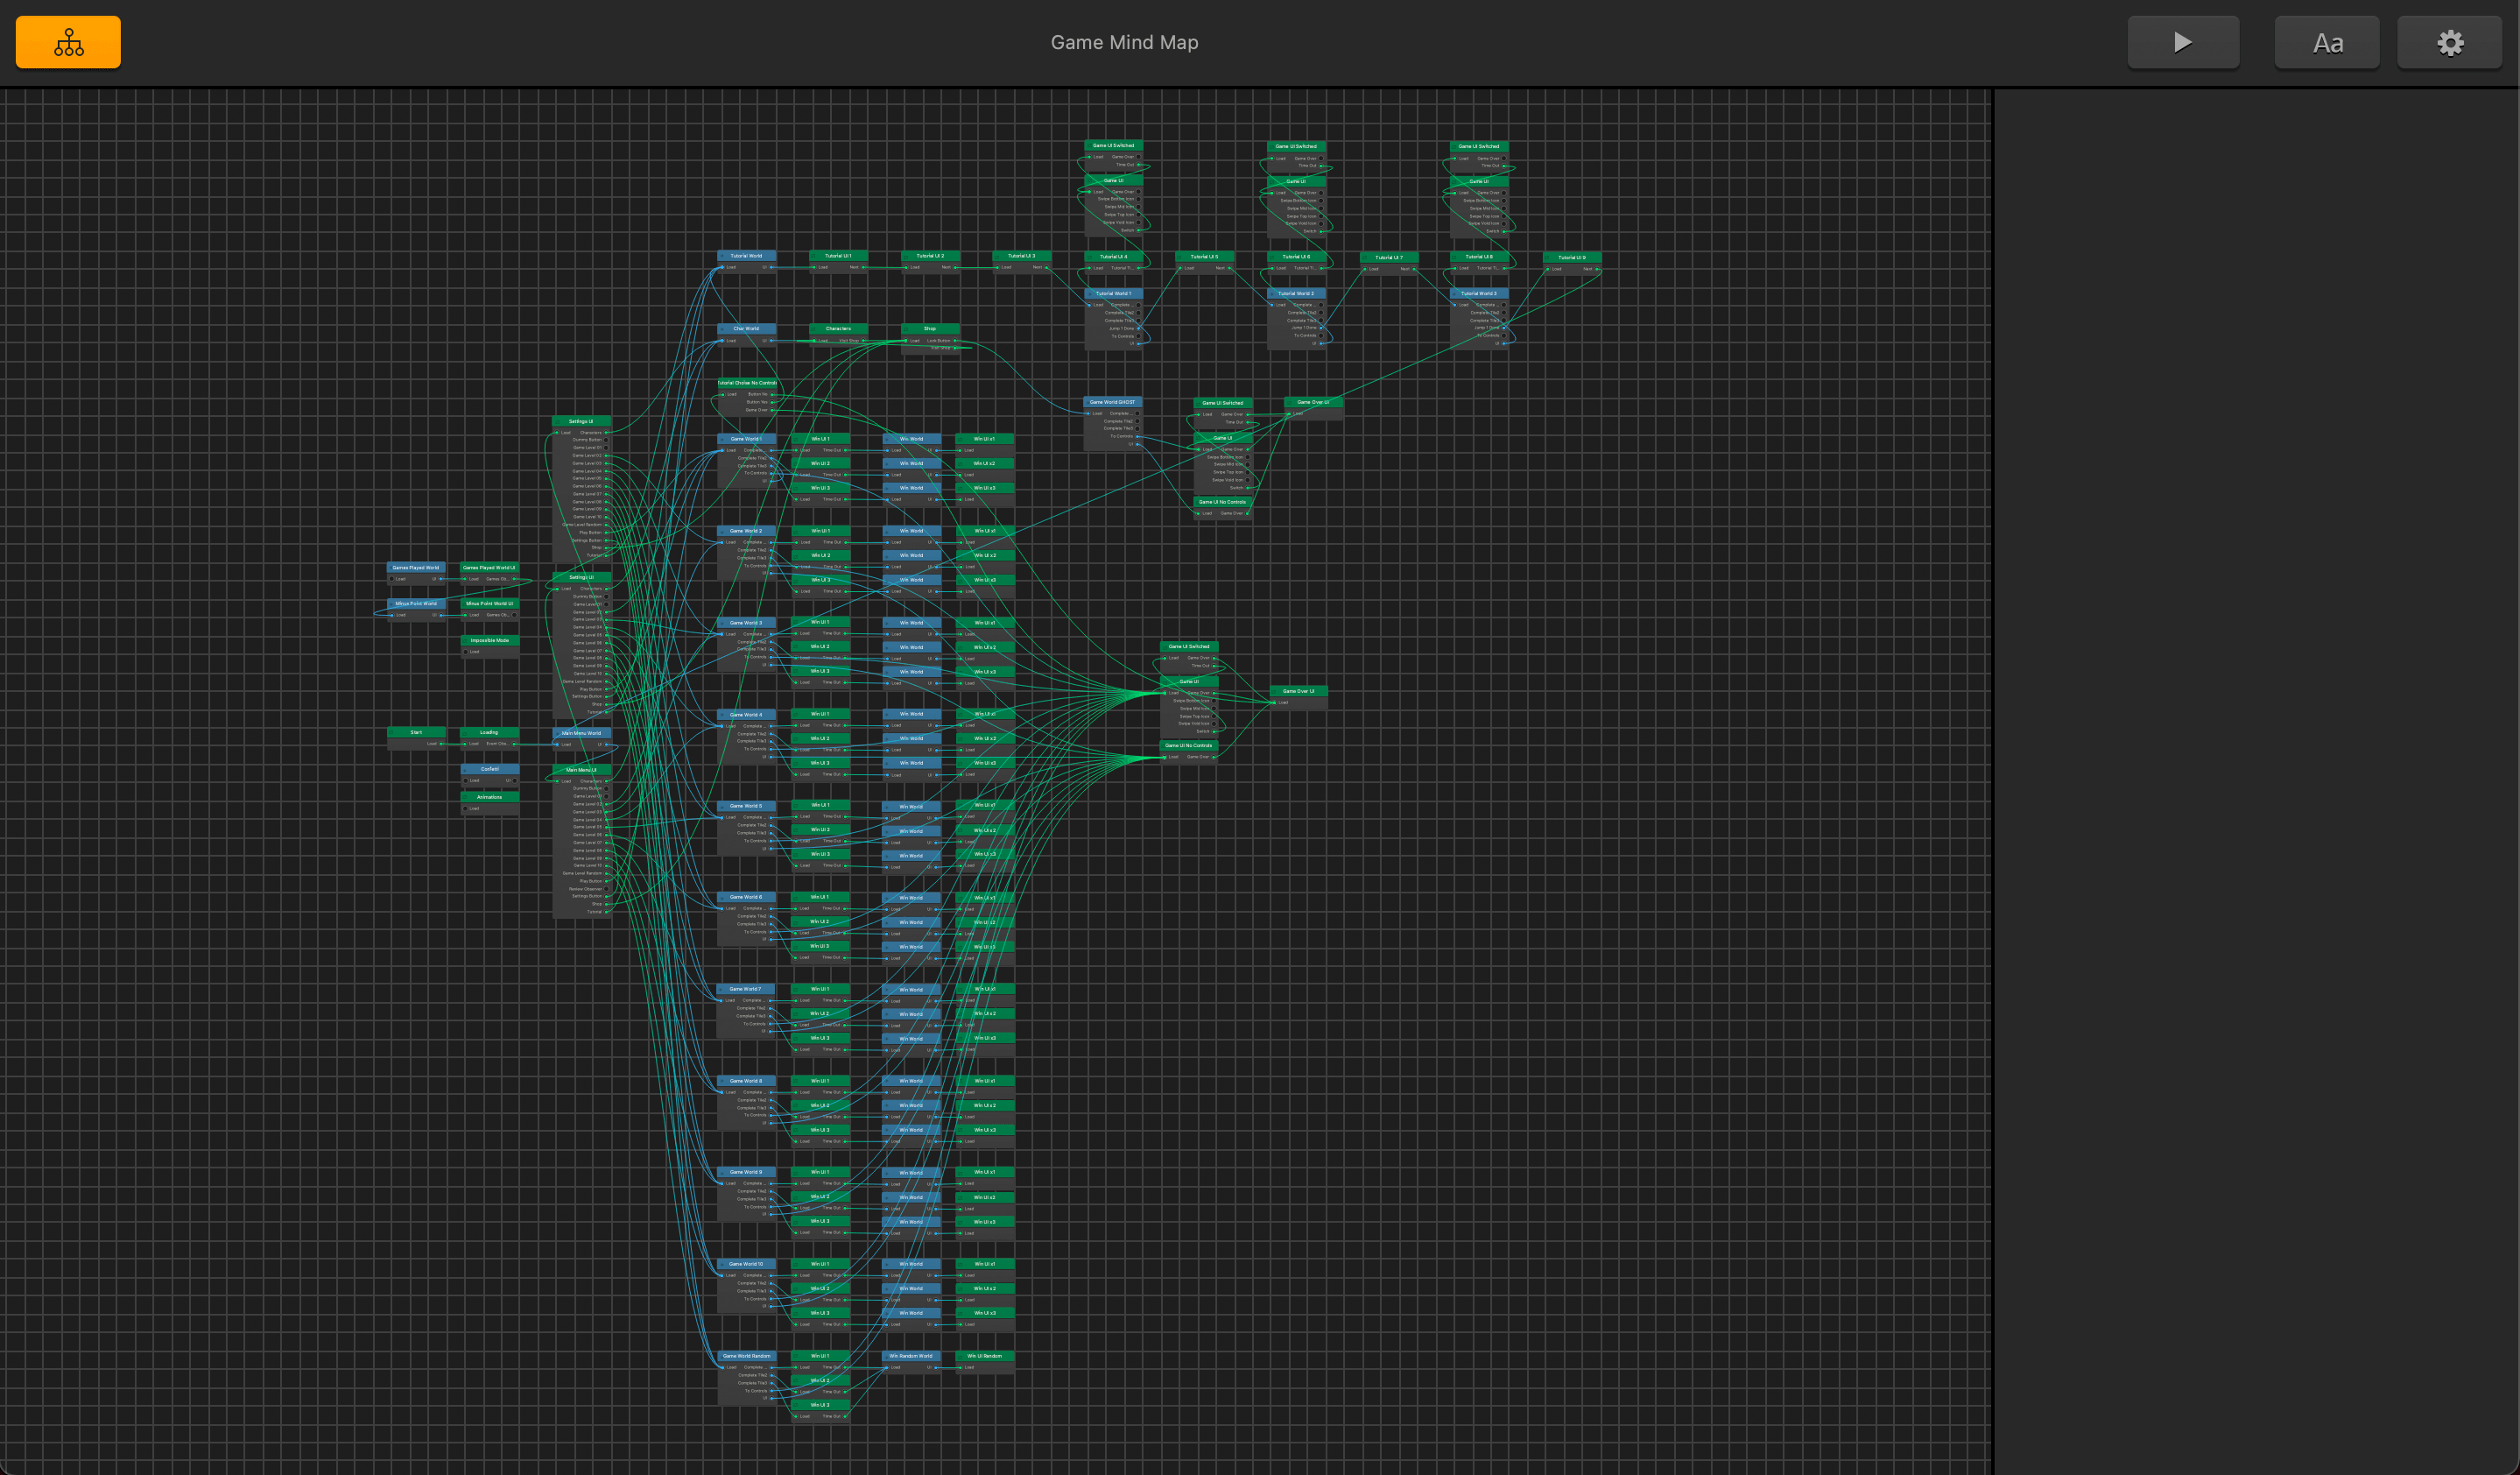Select the Confetti node header
2520x1475 pixels.
coord(490,769)
